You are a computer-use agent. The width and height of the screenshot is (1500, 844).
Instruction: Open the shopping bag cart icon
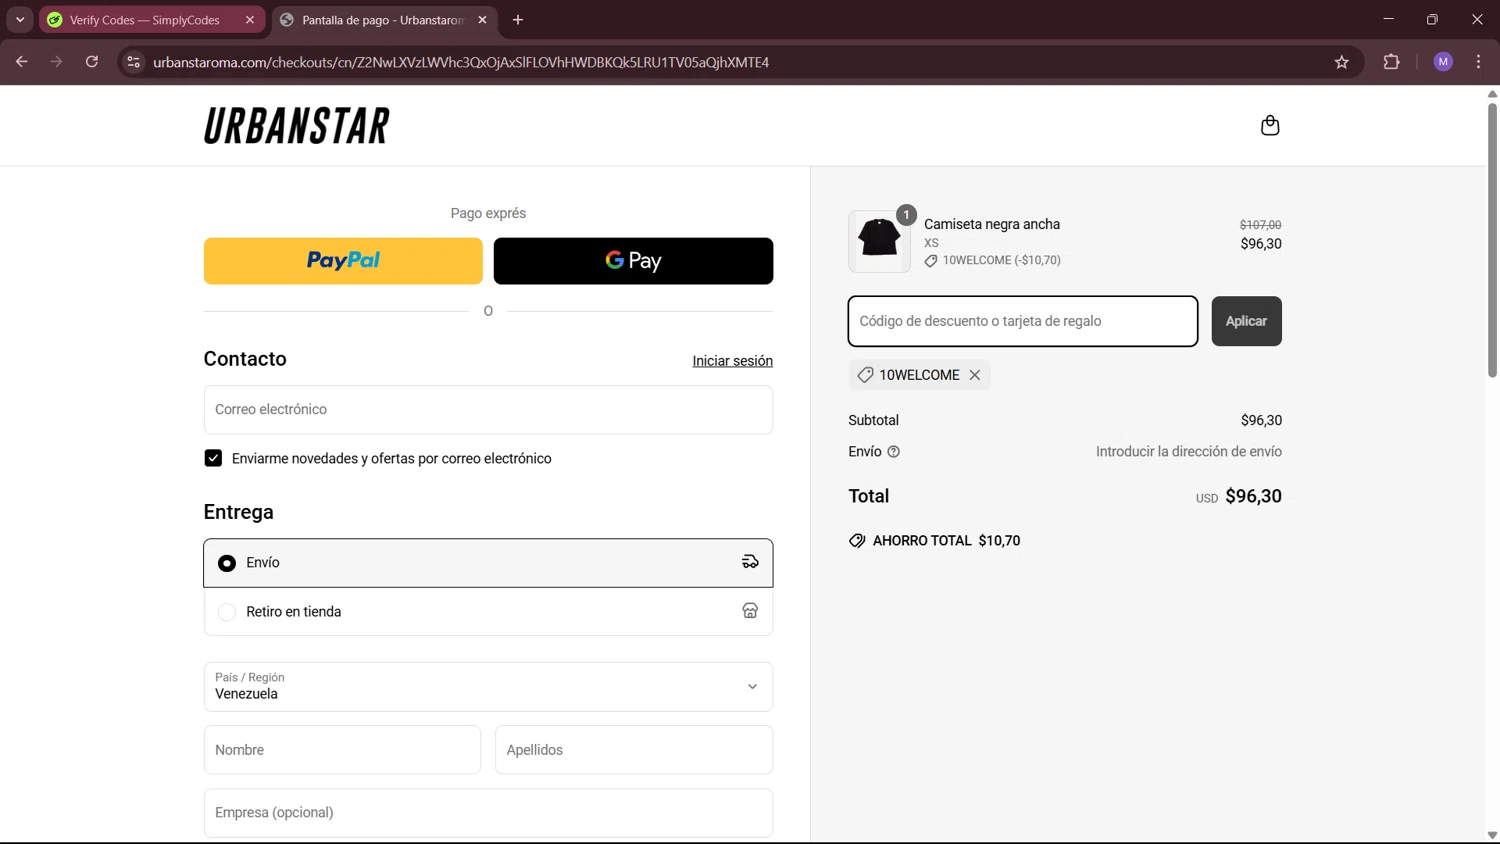(x=1270, y=125)
